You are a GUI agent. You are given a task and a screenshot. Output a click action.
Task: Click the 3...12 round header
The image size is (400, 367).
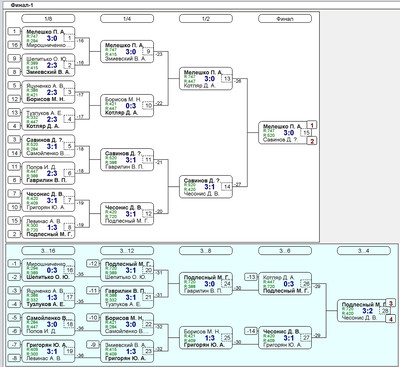tap(127, 251)
